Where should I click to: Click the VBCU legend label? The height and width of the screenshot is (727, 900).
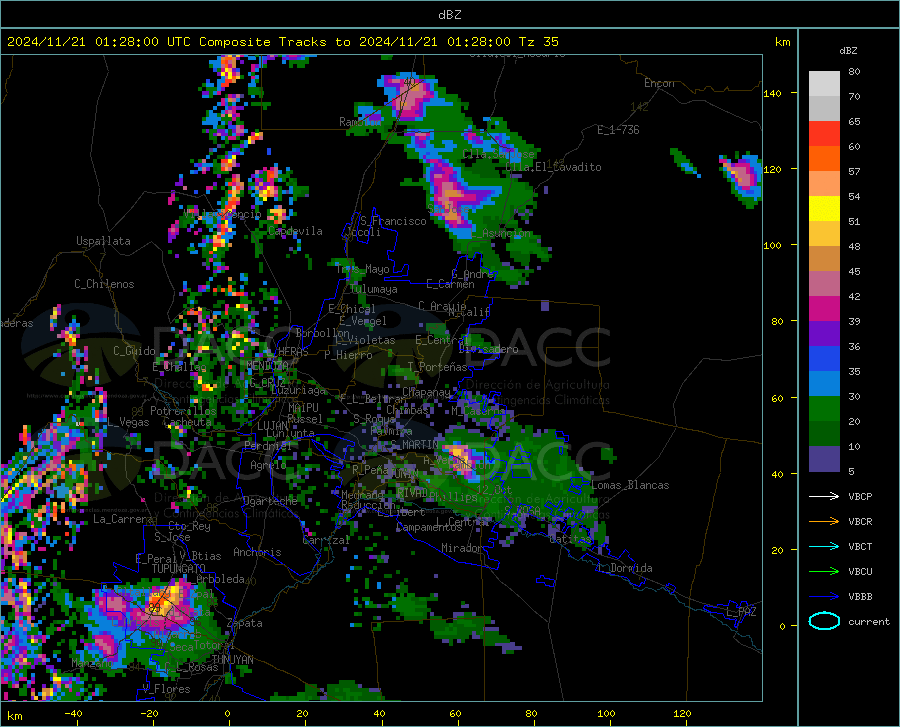860,572
